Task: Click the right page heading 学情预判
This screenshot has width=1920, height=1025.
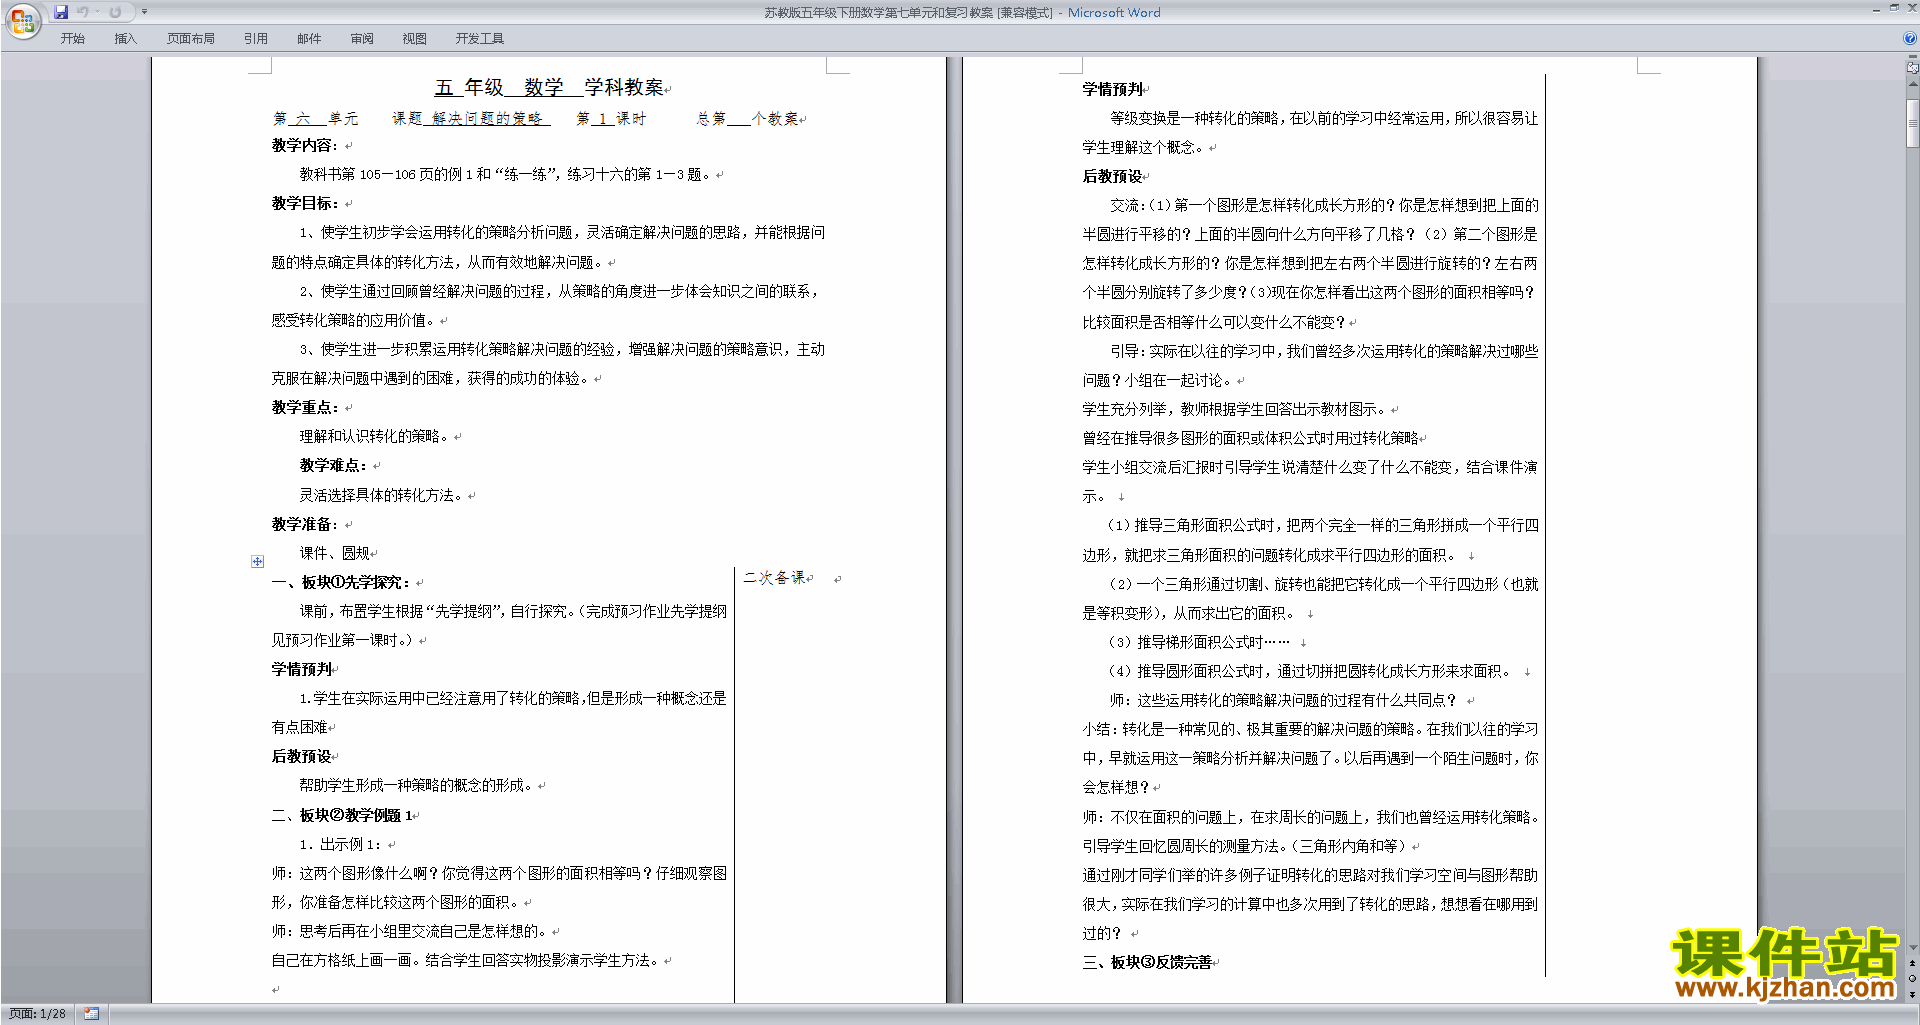Action: (x=1112, y=89)
